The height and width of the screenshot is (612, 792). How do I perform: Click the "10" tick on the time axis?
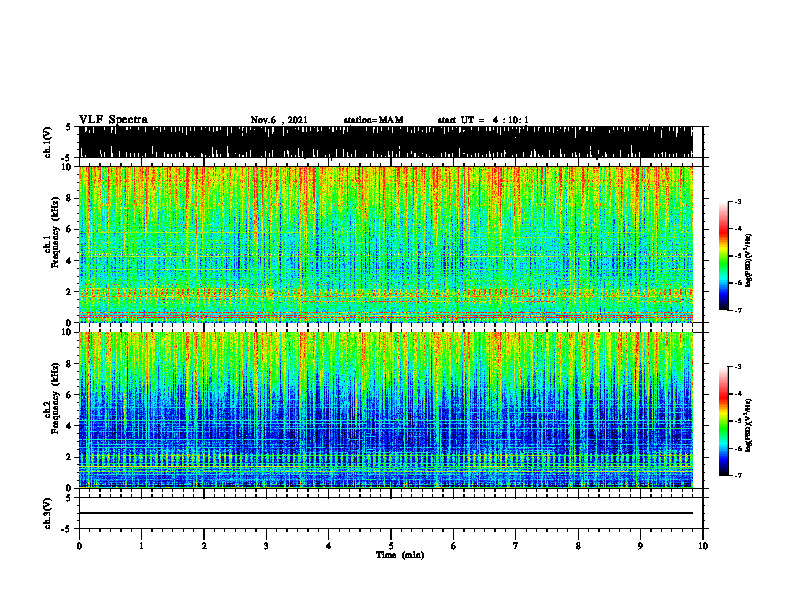703,546
